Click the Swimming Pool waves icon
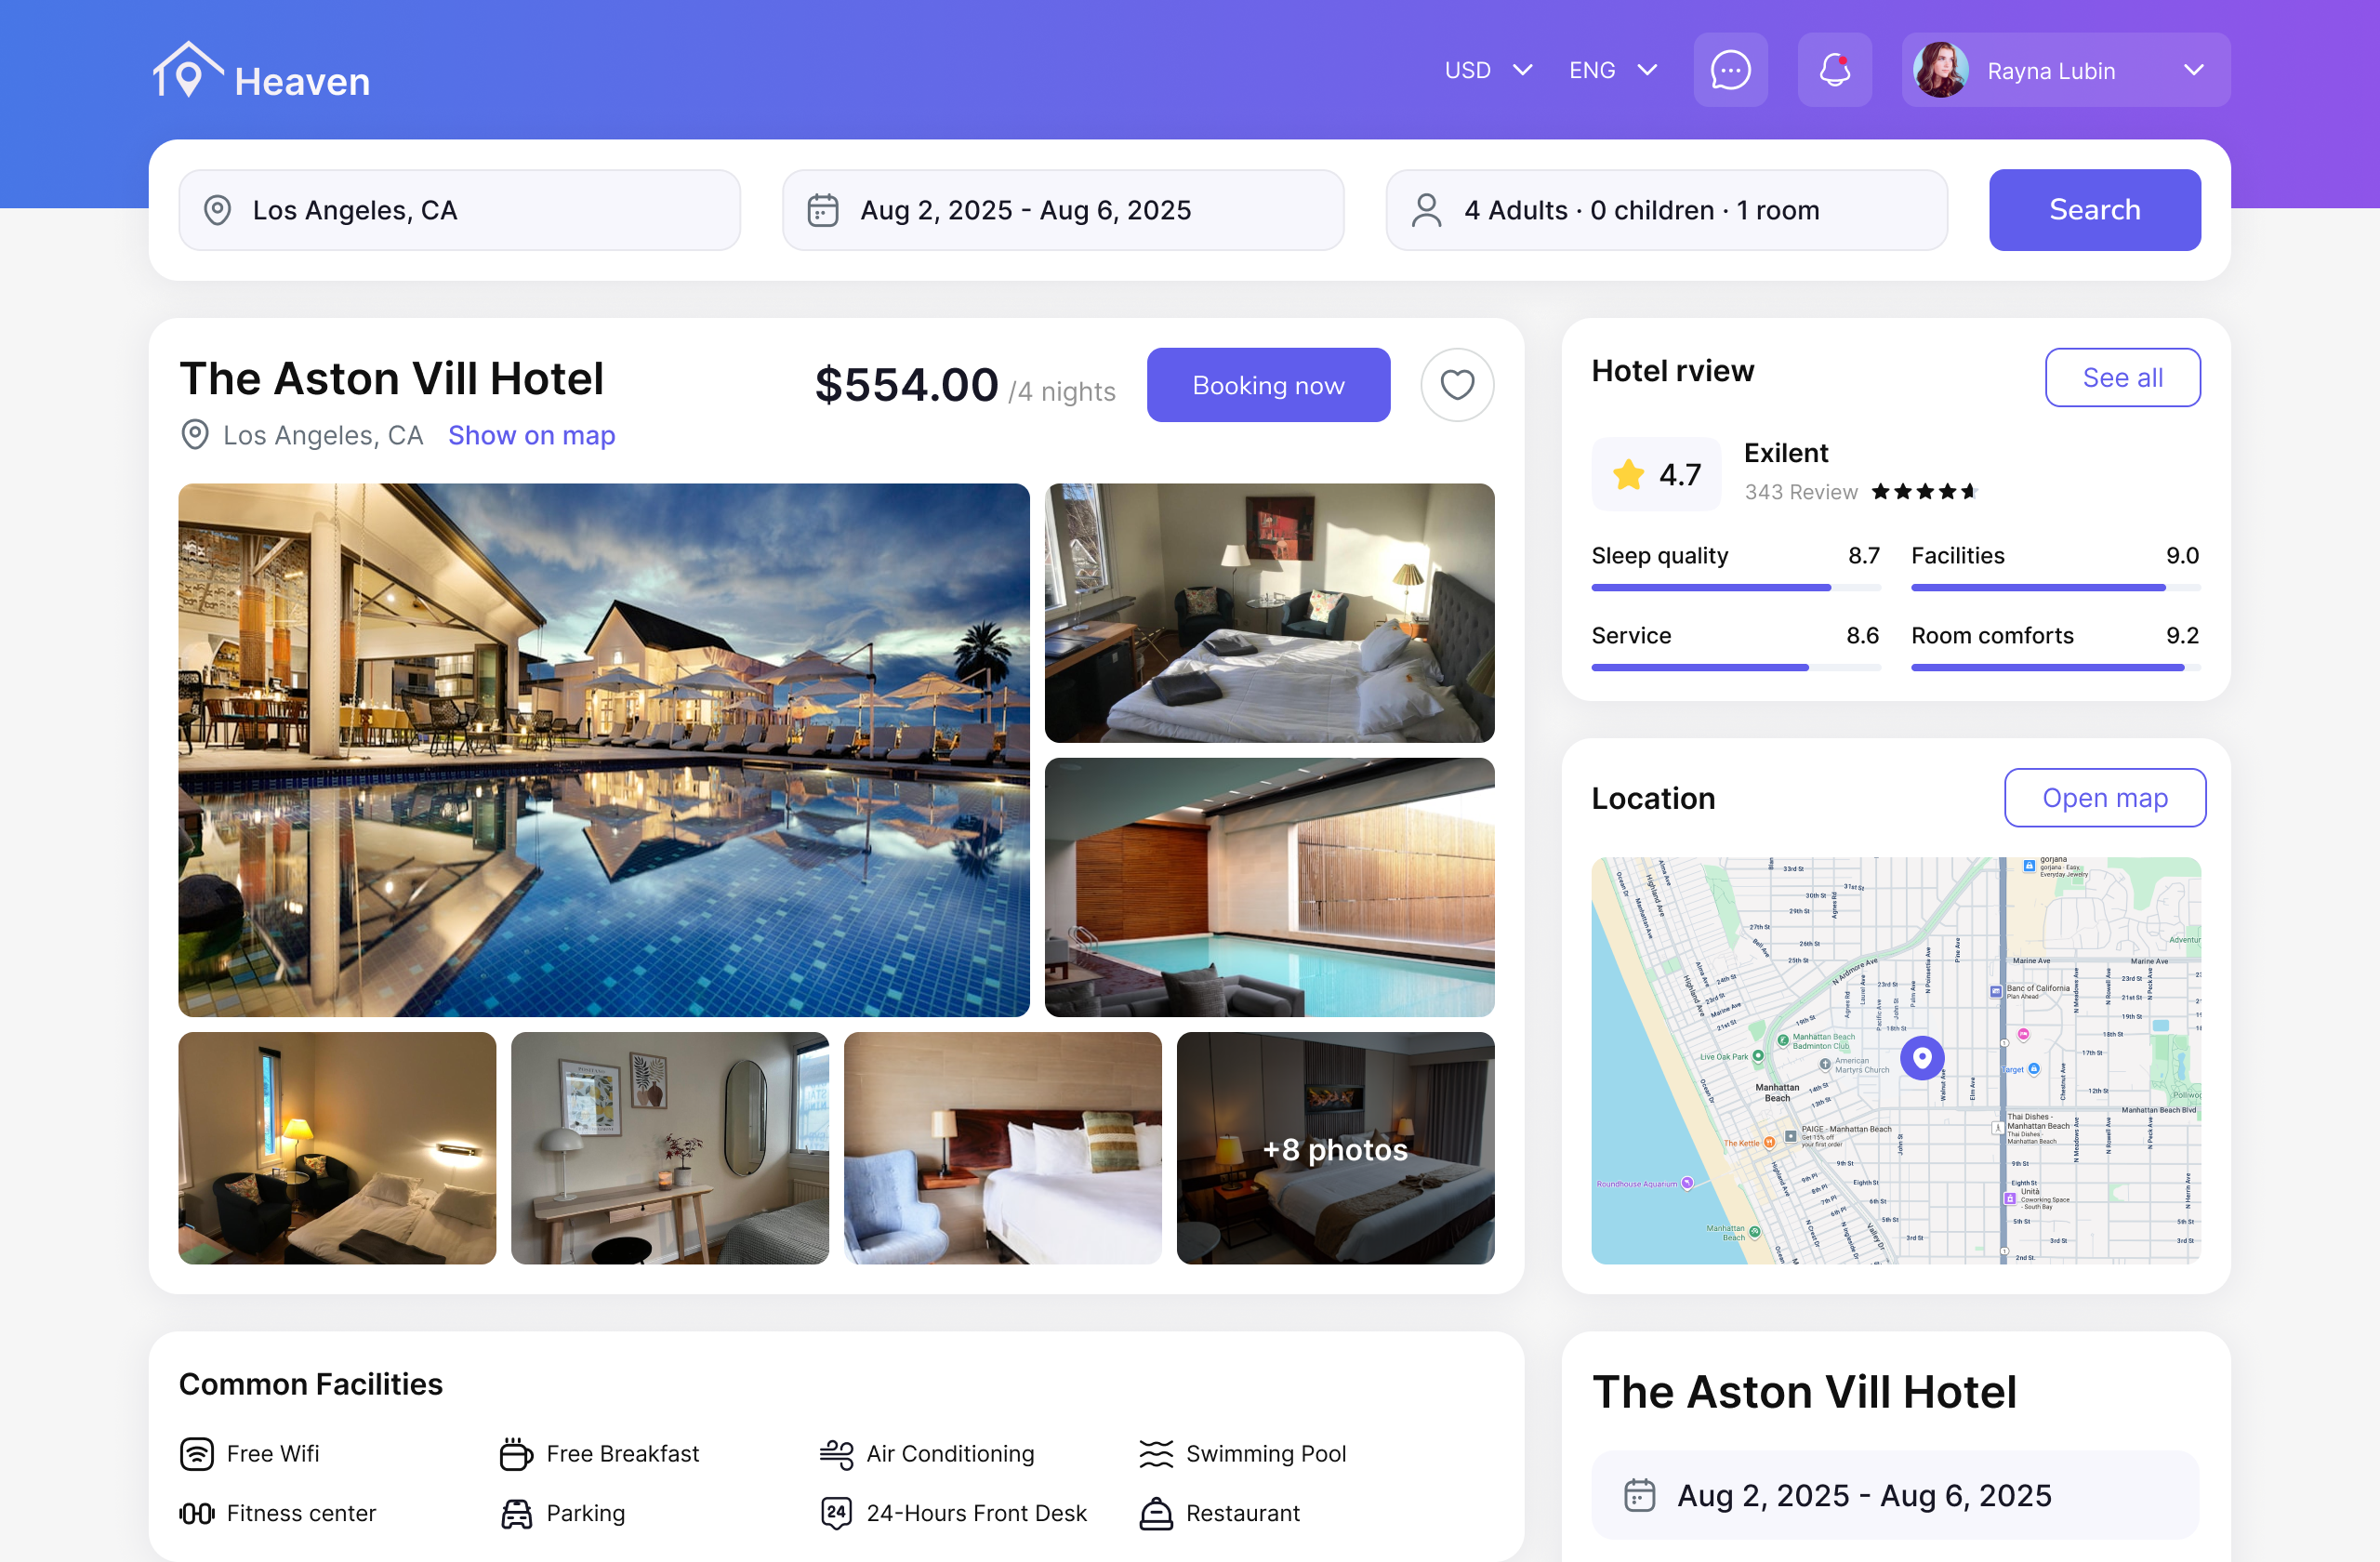The image size is (2380, 1562). [1156, 1453]
